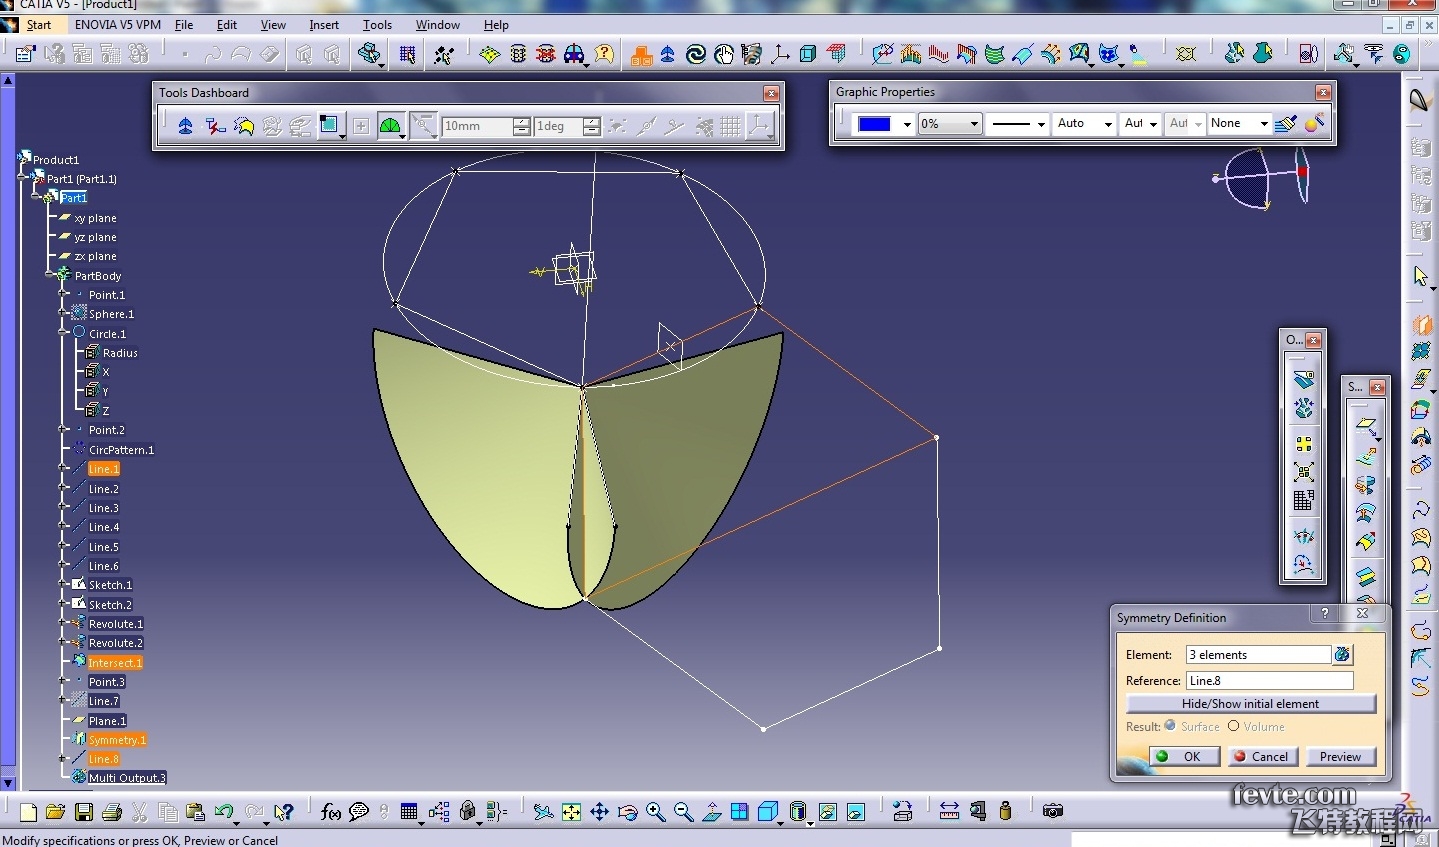Image resolution: width=1439 pixels, height=847 pixels.
Task: Click the pen icon on the right toolbar
Action: [1421, 99]
